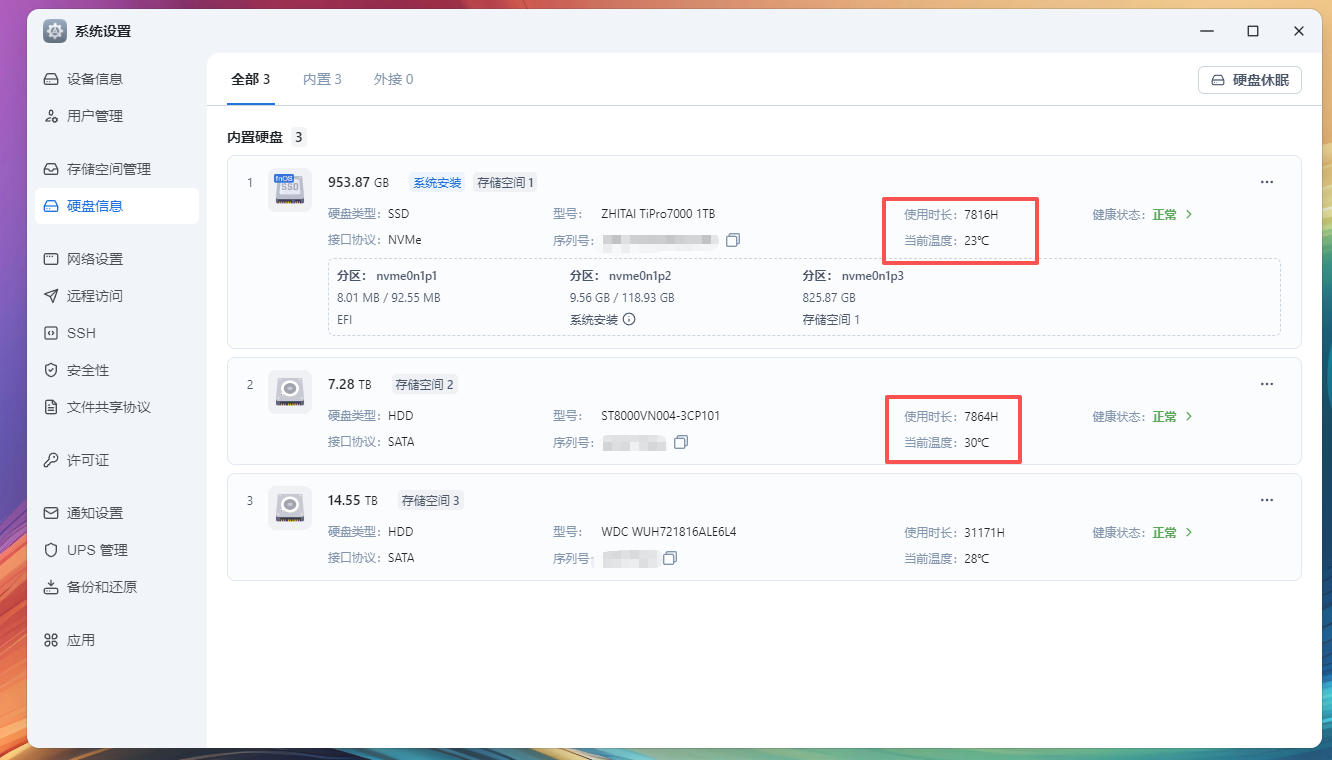This screenshot has height=760, width=1332.
Task: Click the 备份和还原 icon
Action: [x=51, y=587]
